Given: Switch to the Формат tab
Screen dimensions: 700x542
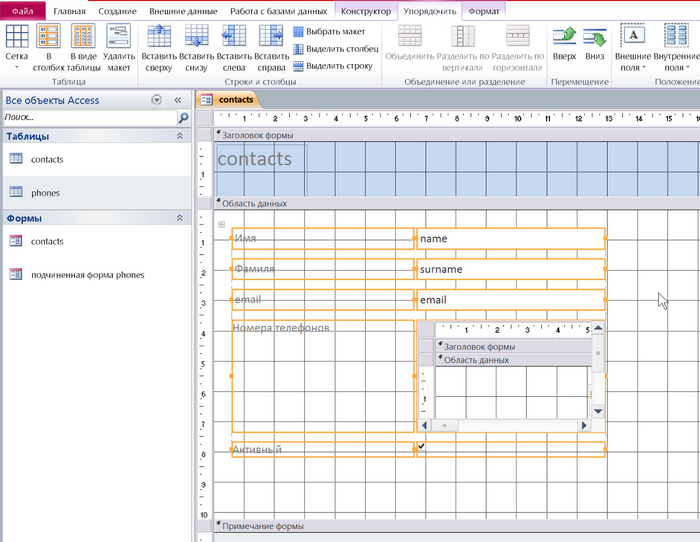Looking at the screenshot, I should coord(484,11).
